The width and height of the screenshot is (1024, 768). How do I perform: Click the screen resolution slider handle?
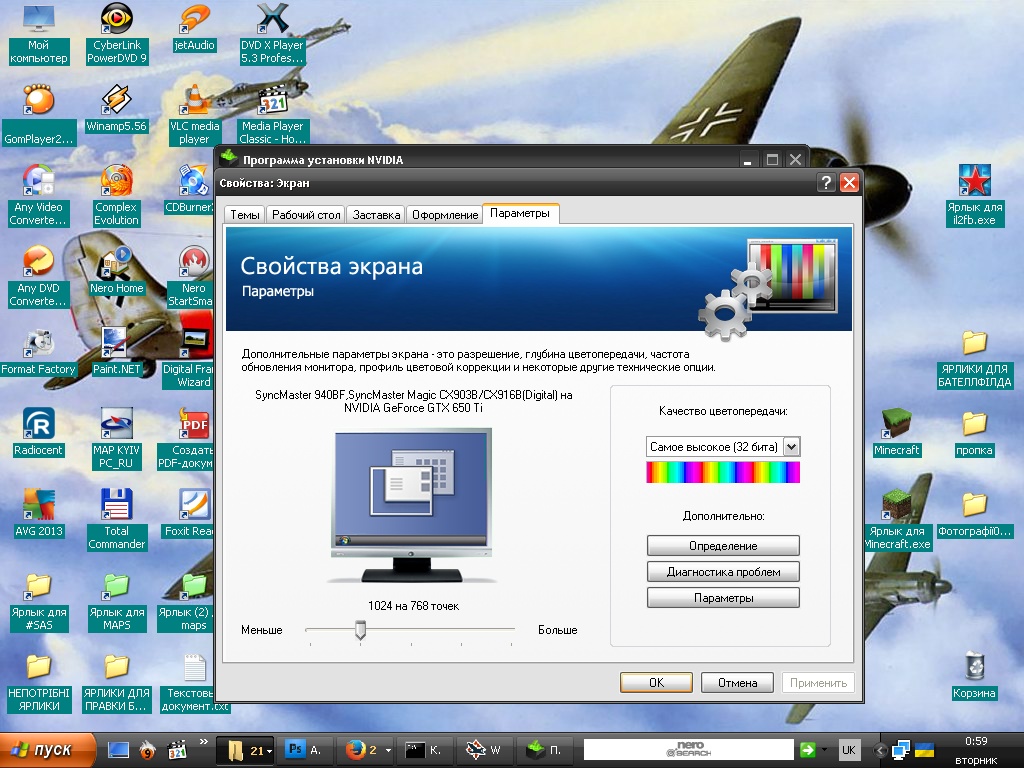coord(360,630)
